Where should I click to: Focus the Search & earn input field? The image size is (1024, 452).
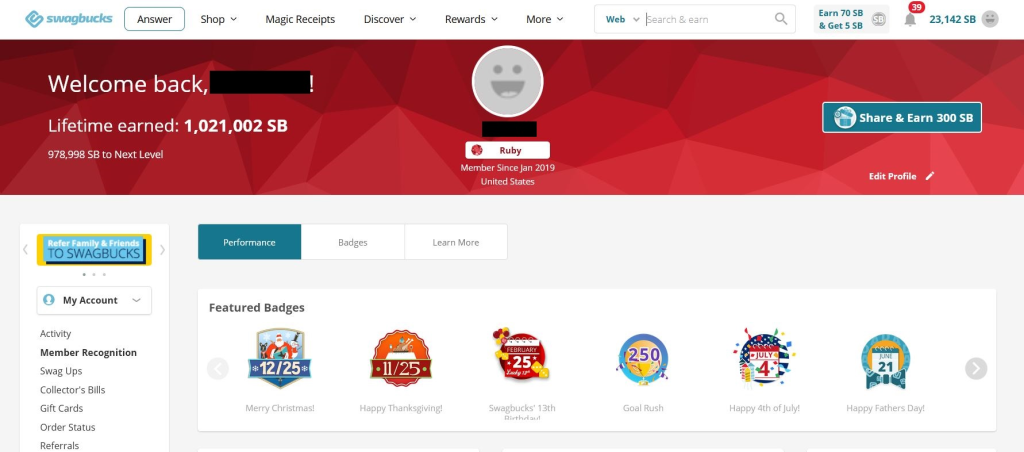tap(708, 19)
